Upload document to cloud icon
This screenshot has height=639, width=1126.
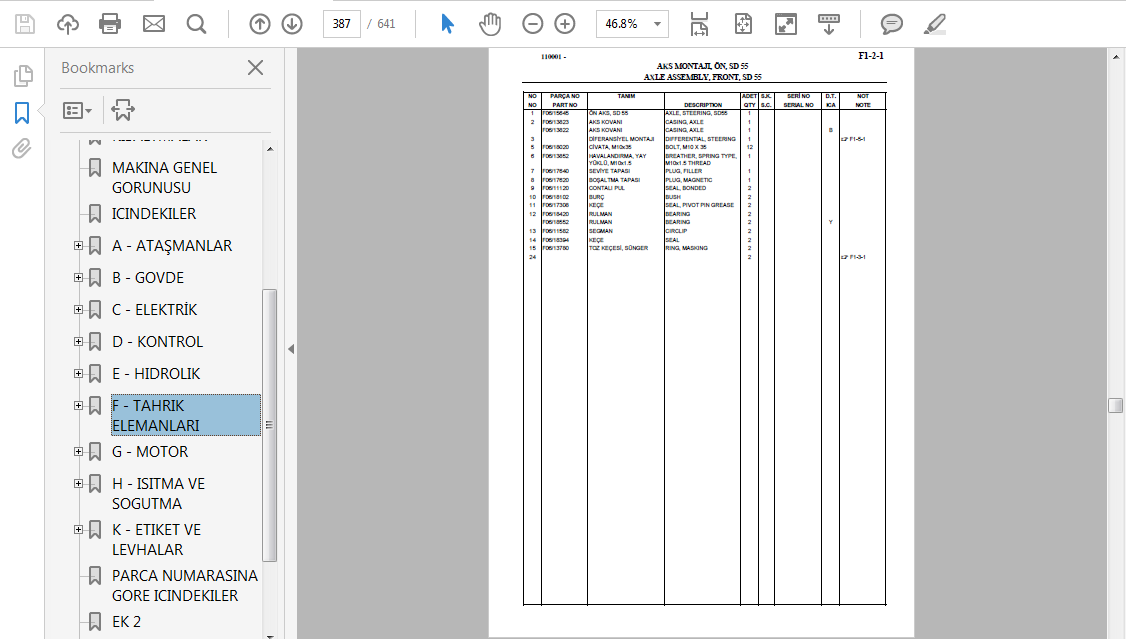tap(68, 24)
